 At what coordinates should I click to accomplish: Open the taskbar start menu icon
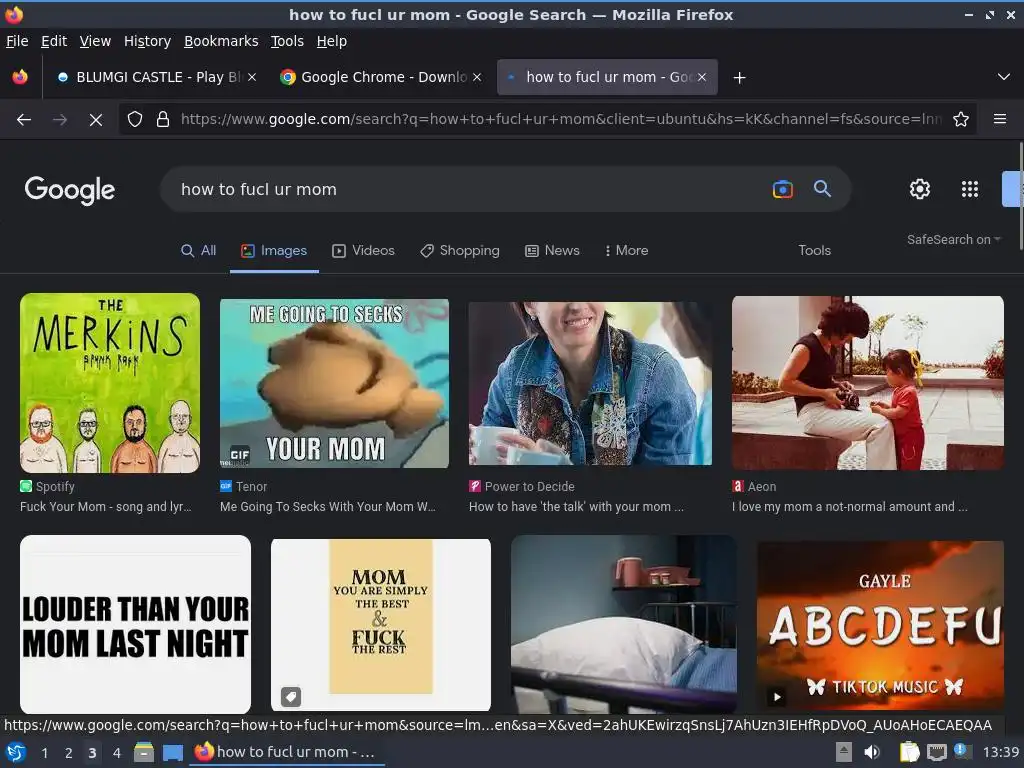click(x=16, y=753)
